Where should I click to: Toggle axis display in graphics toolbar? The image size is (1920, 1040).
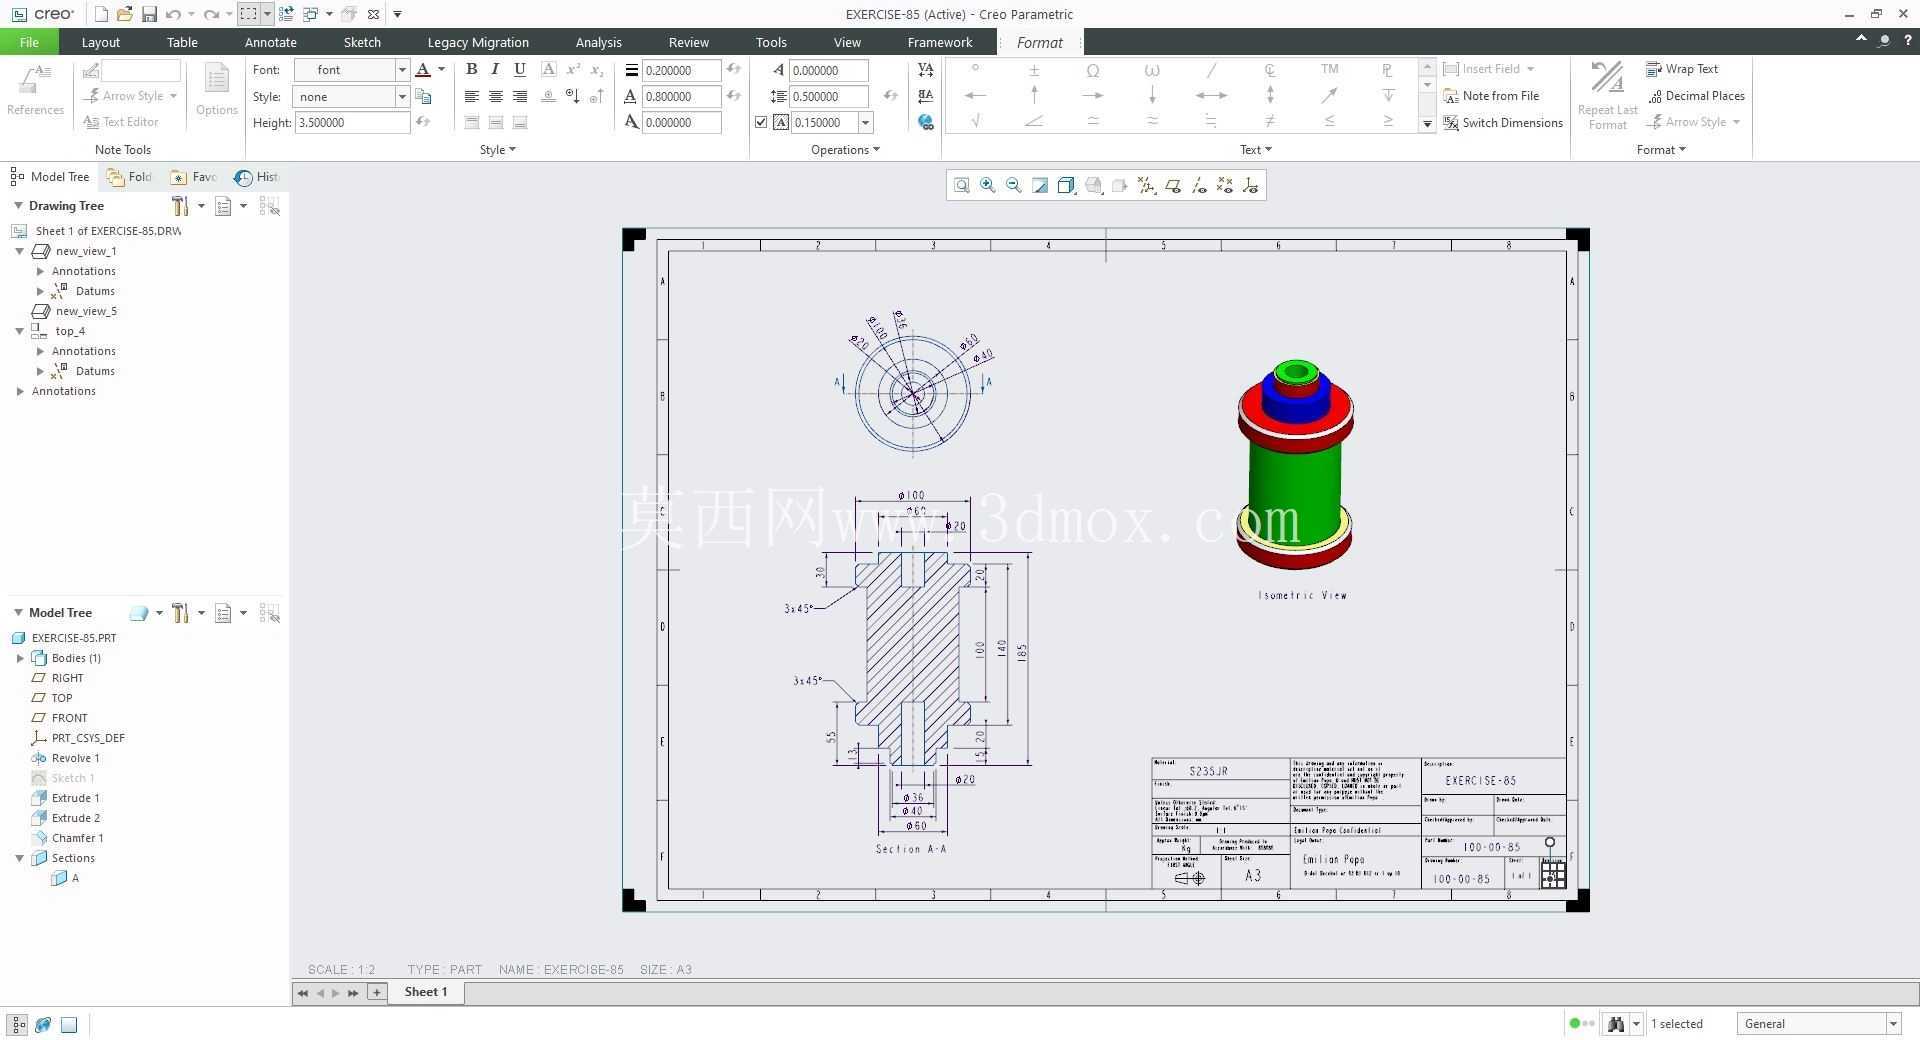click(1199, 185)
